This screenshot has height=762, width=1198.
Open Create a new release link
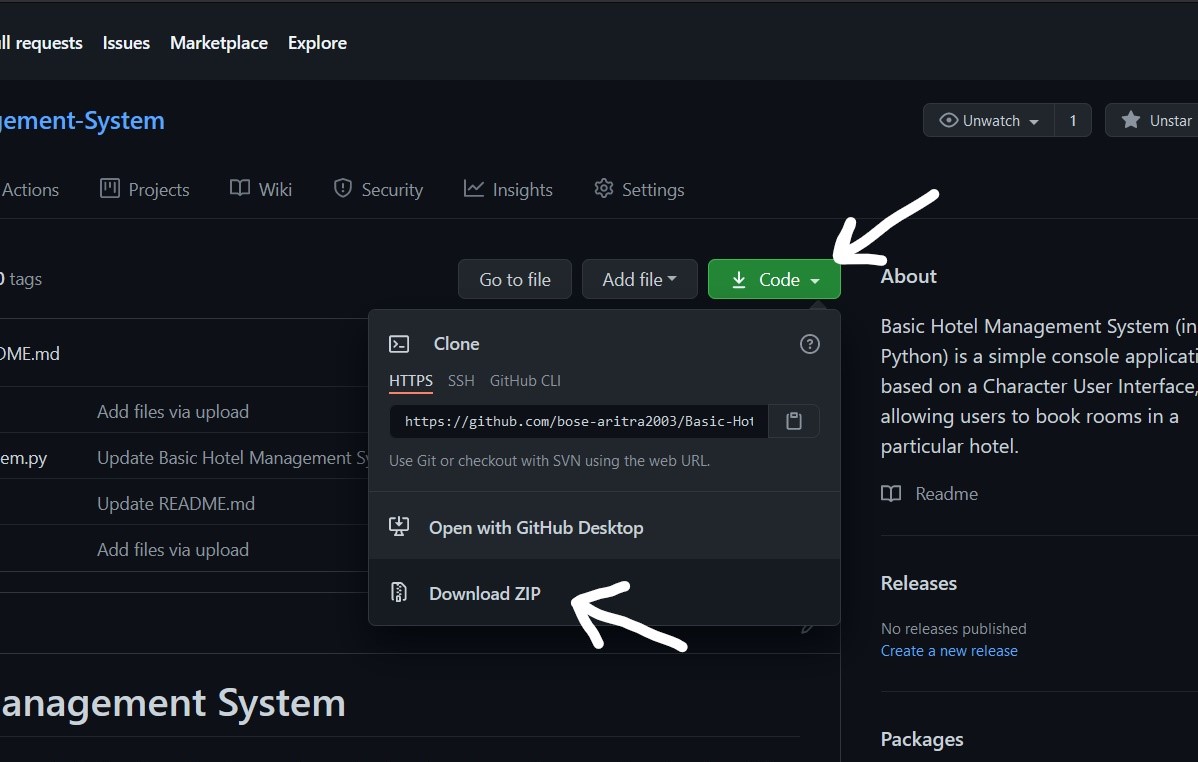click(x=949, y=650)
